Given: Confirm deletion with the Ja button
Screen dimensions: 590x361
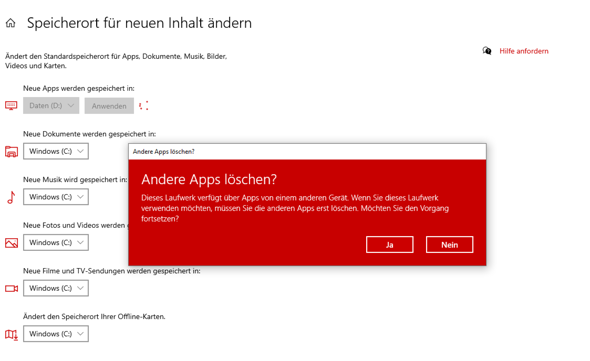Looking at the screenshot, I should point(389,245).
